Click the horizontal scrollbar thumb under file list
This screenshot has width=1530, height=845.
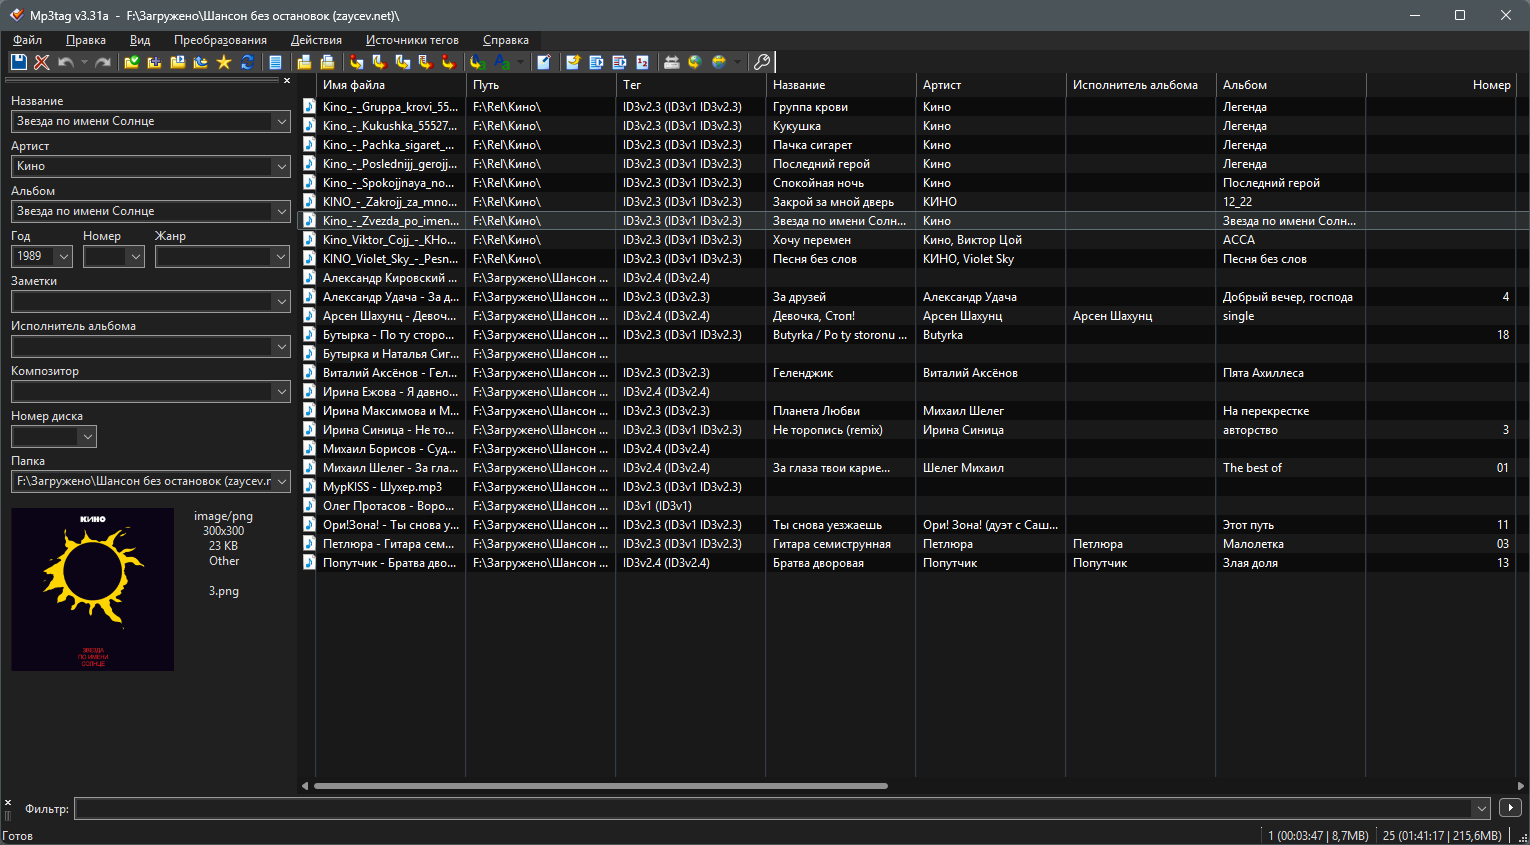click(600, 786)
